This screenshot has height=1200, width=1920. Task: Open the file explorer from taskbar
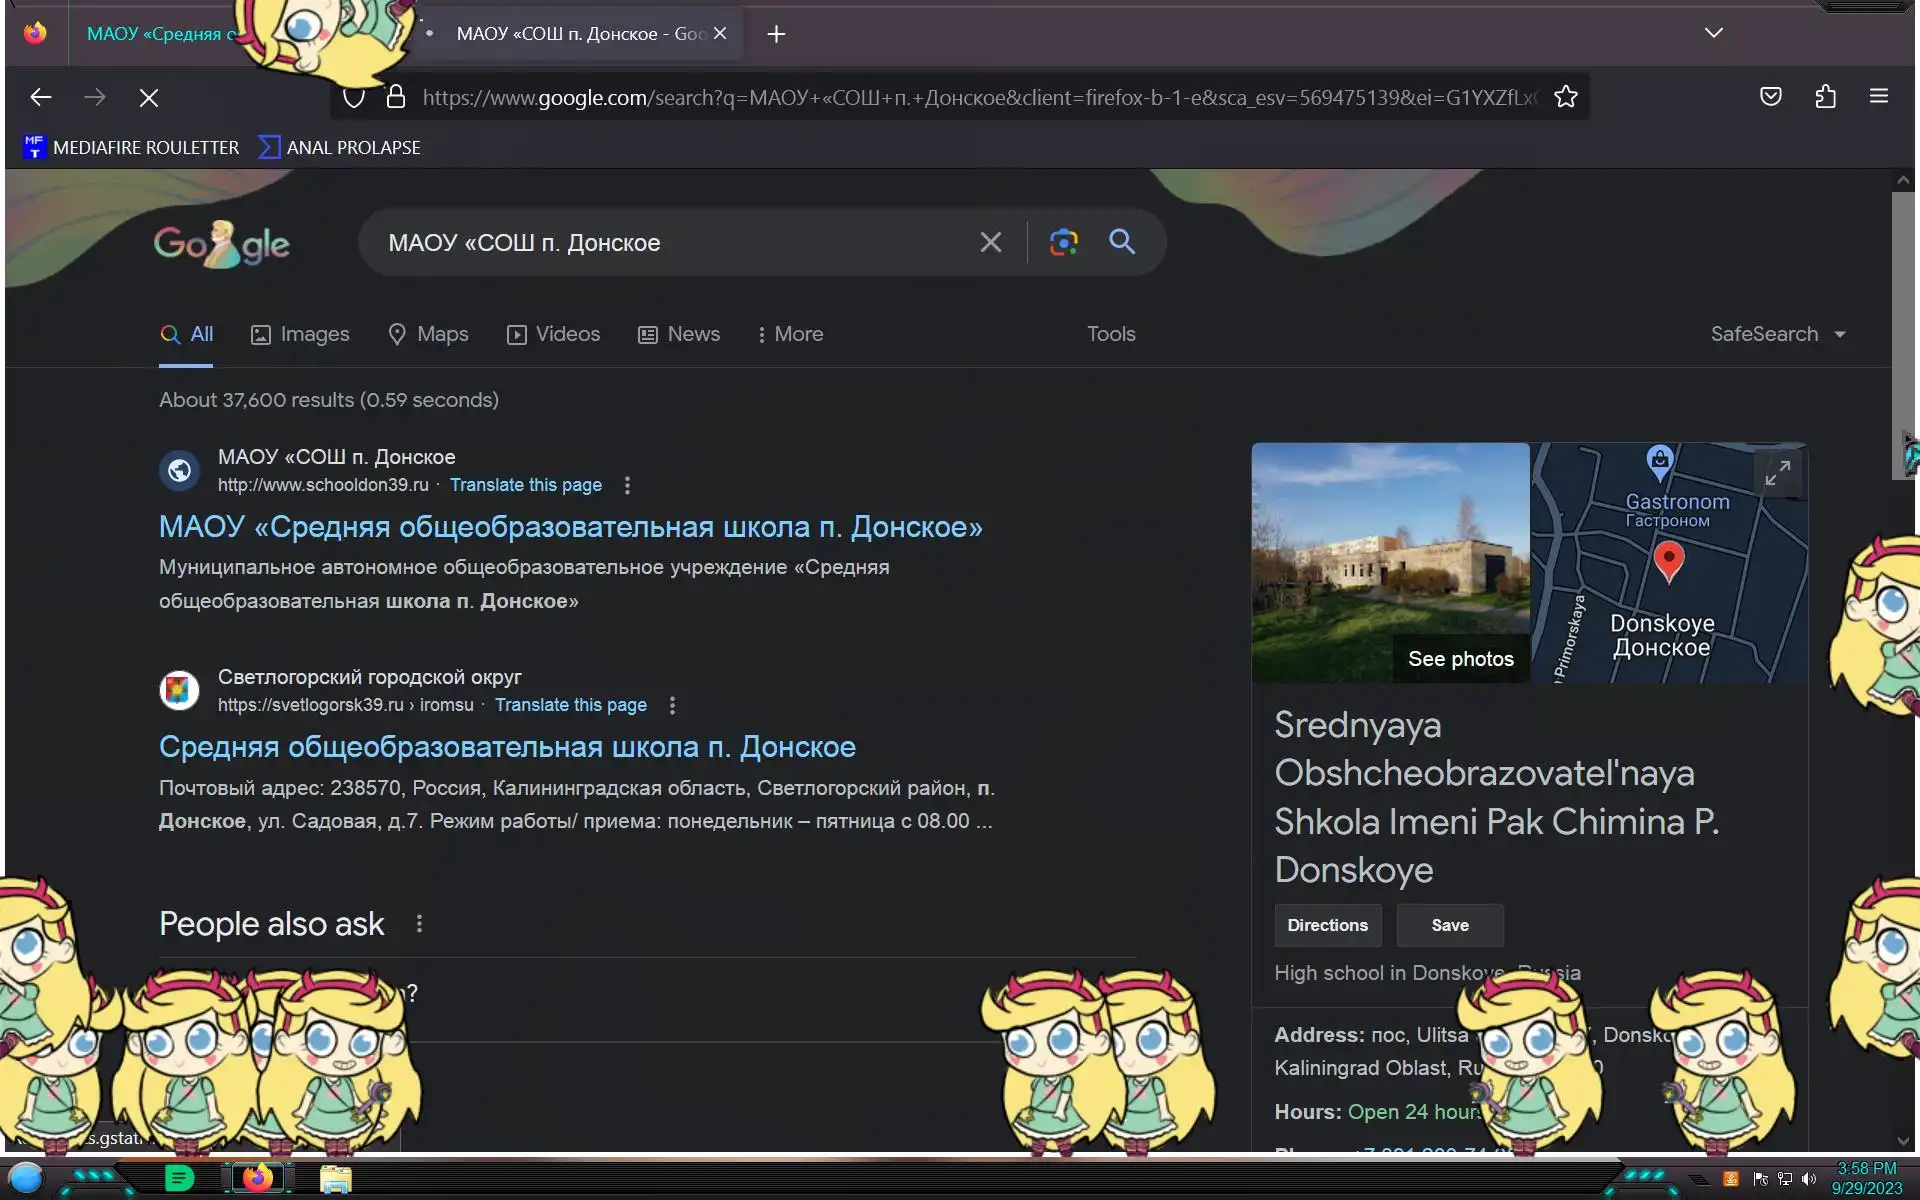(335, 1179)
